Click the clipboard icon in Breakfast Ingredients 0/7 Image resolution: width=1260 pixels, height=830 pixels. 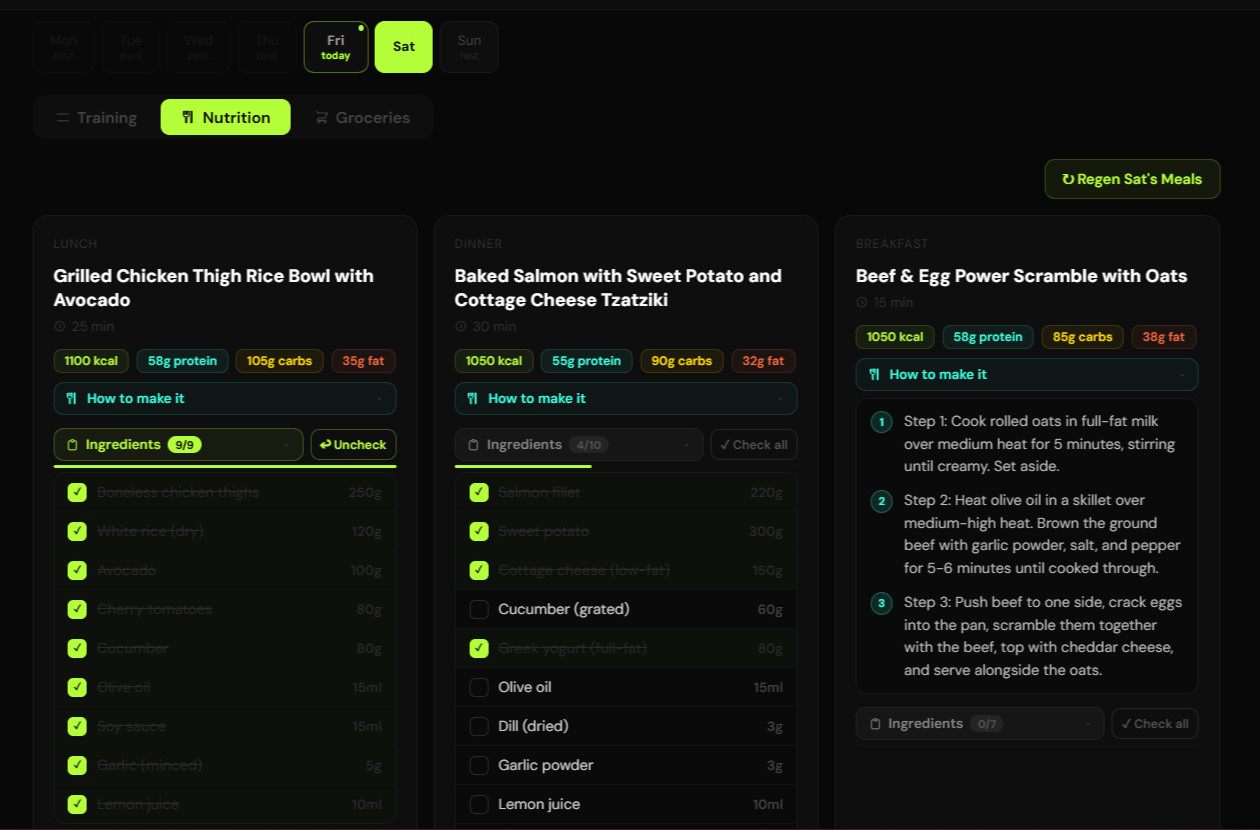coord(875,724)
